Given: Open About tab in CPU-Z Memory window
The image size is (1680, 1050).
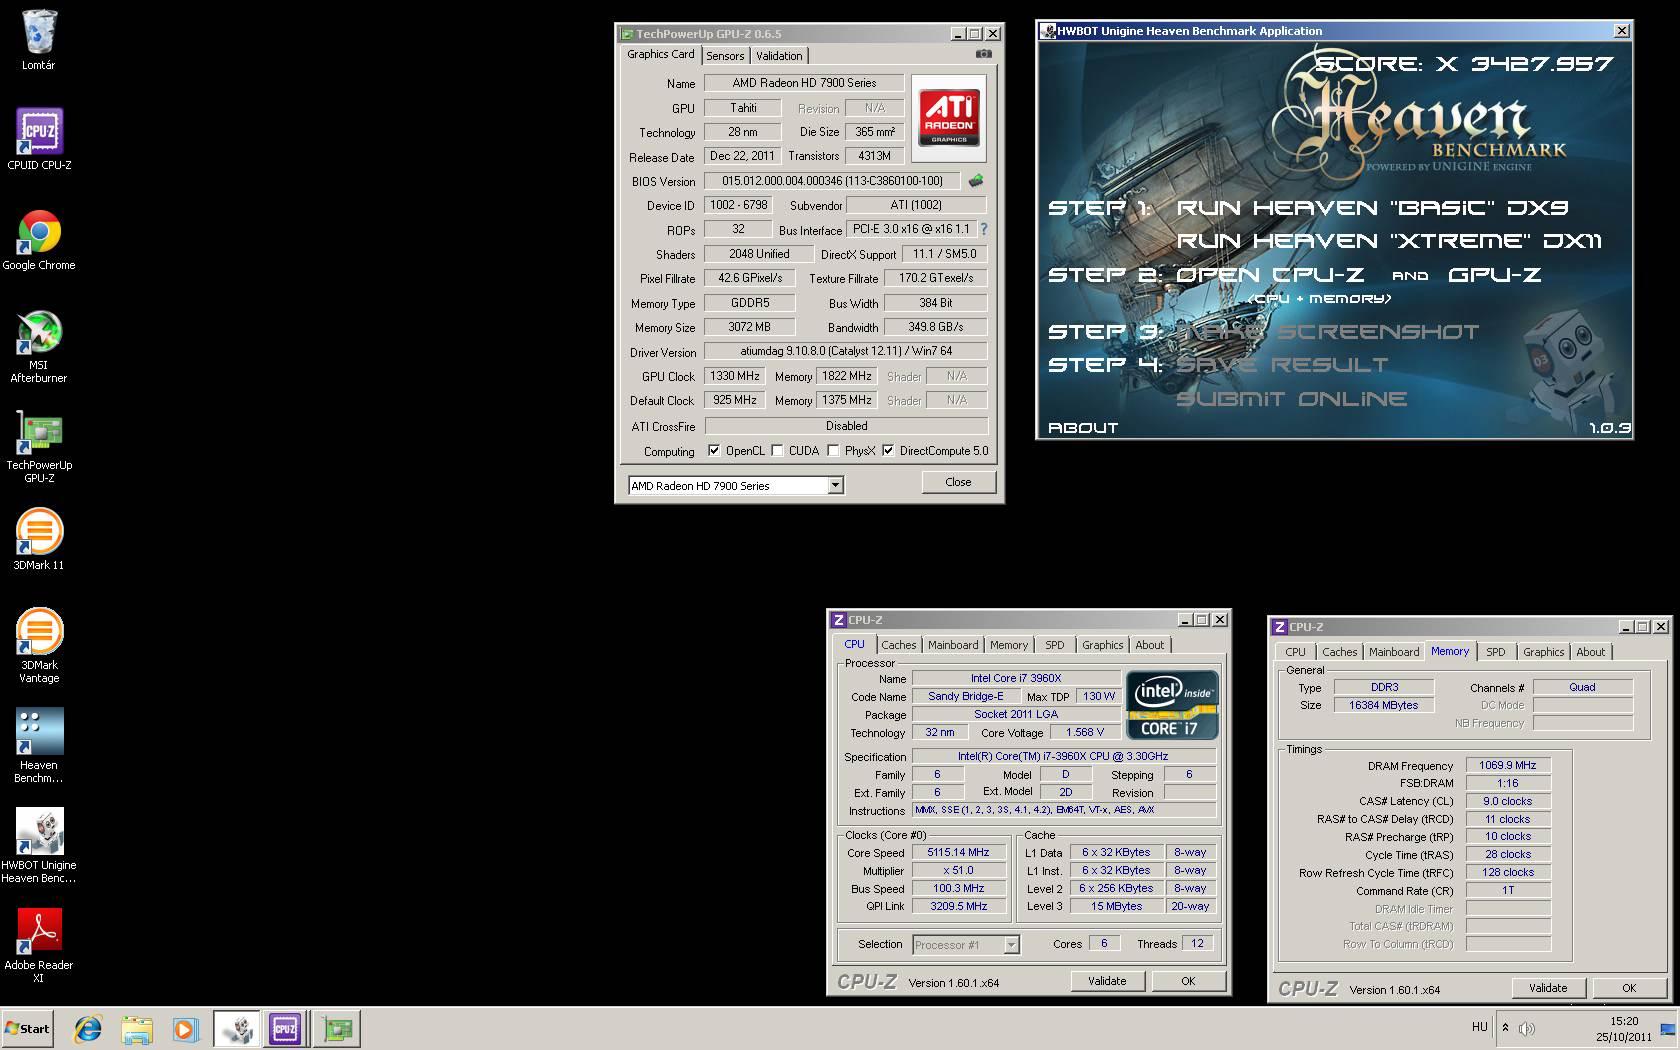Looking at the screenshot, I should click(1590, 652).
